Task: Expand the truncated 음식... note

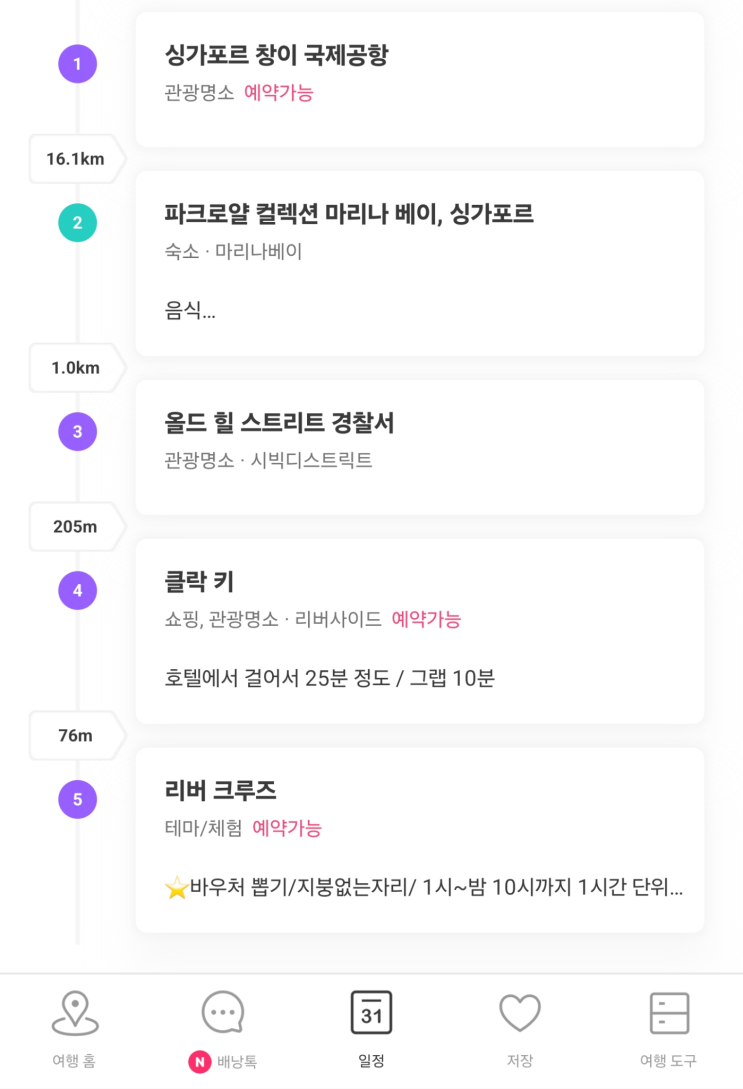Action: point(190,310)
